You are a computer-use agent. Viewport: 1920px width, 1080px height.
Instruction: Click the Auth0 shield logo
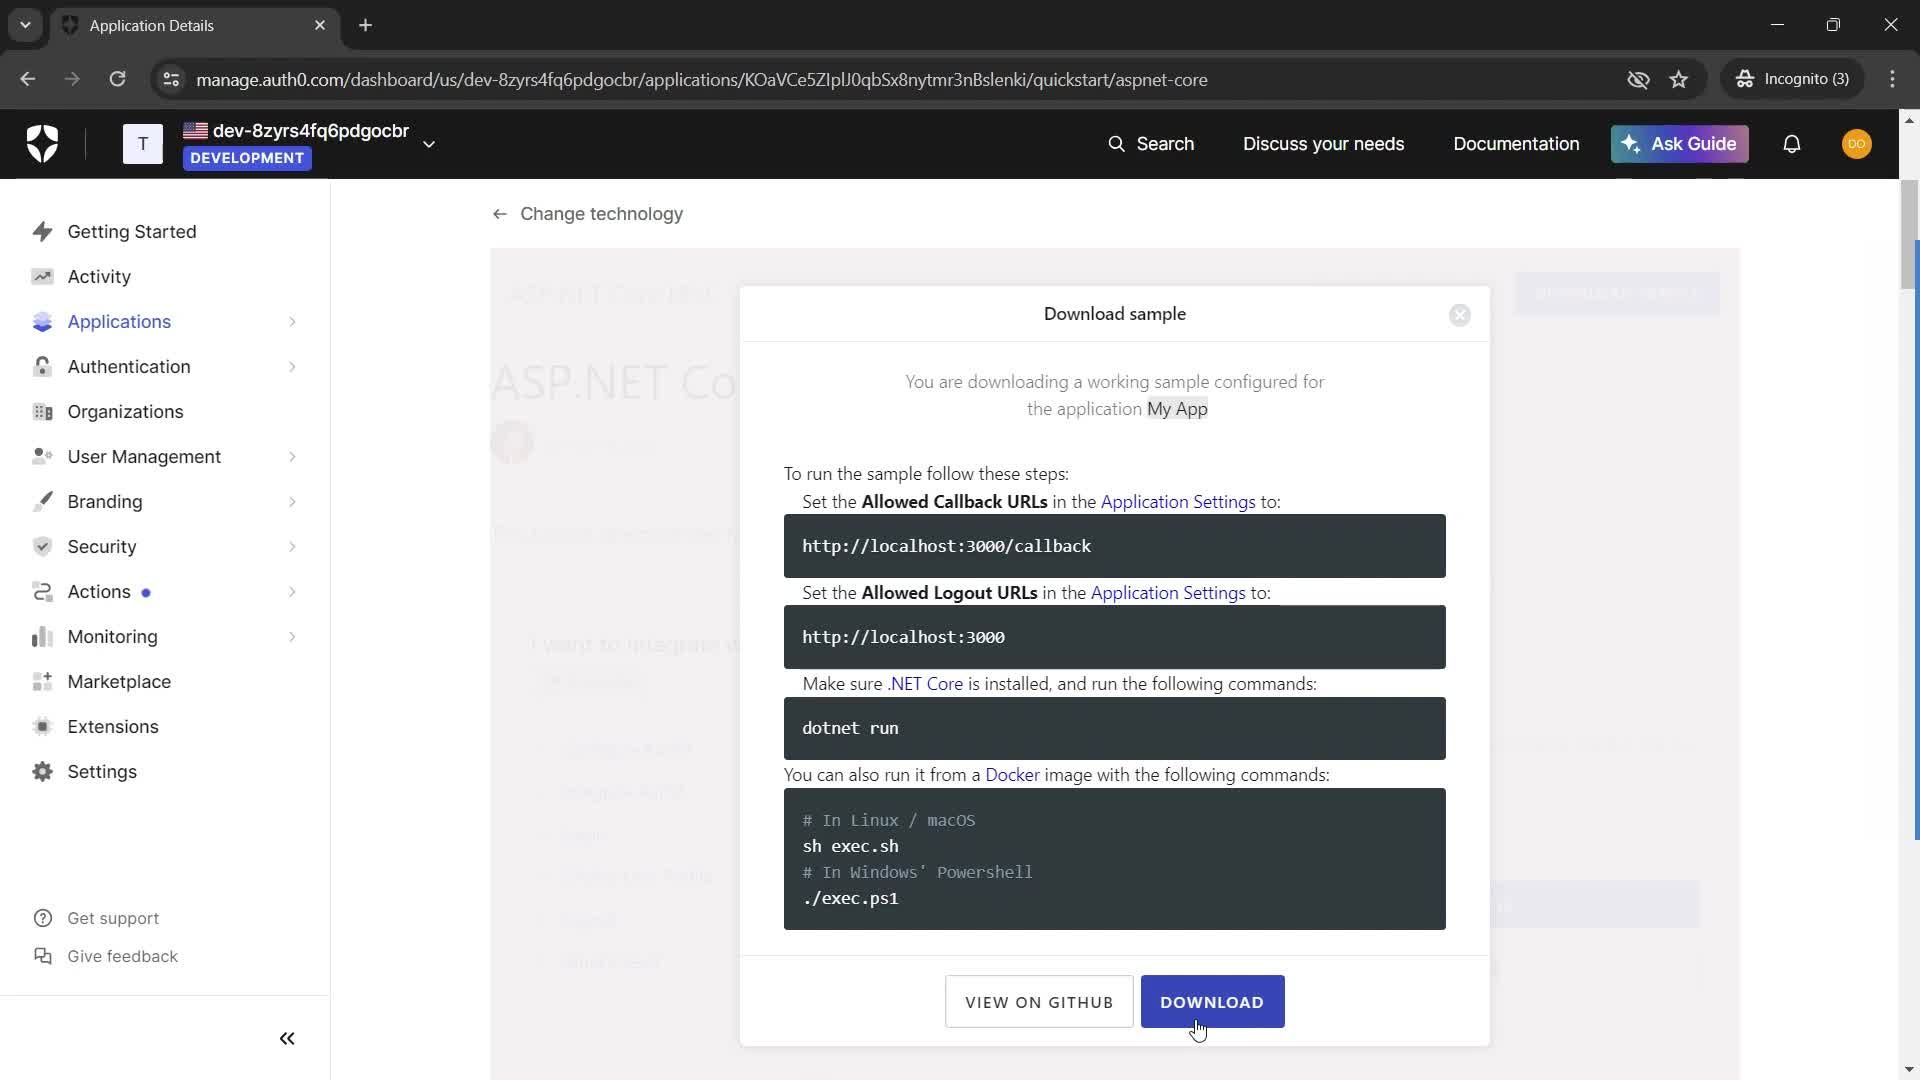42,144
